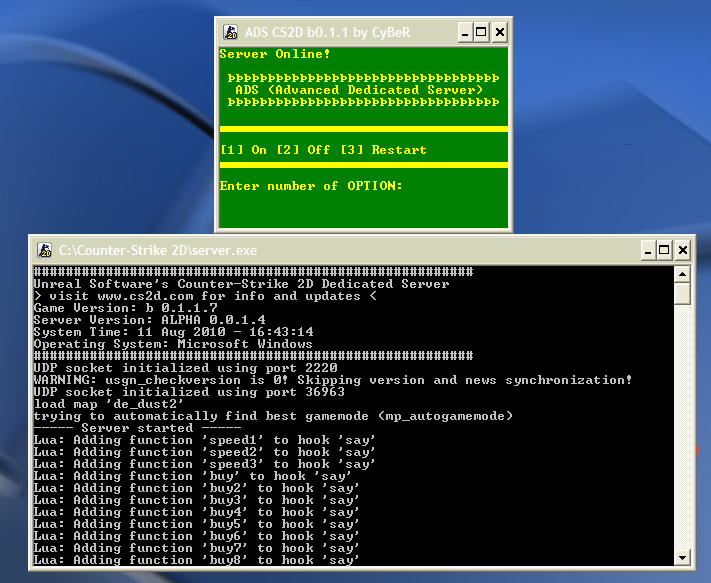This screenshot has width=711, height=583.
Task: Click the Lua line adding function 'speed1'
Action: (205, 440)
